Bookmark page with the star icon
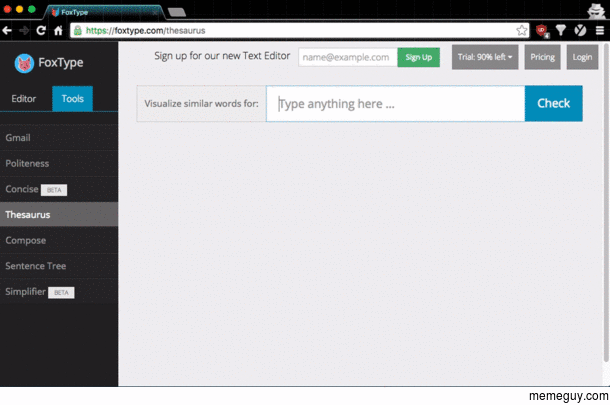The height and width of the screenshot is (405, 610). (x=522, y=30)
